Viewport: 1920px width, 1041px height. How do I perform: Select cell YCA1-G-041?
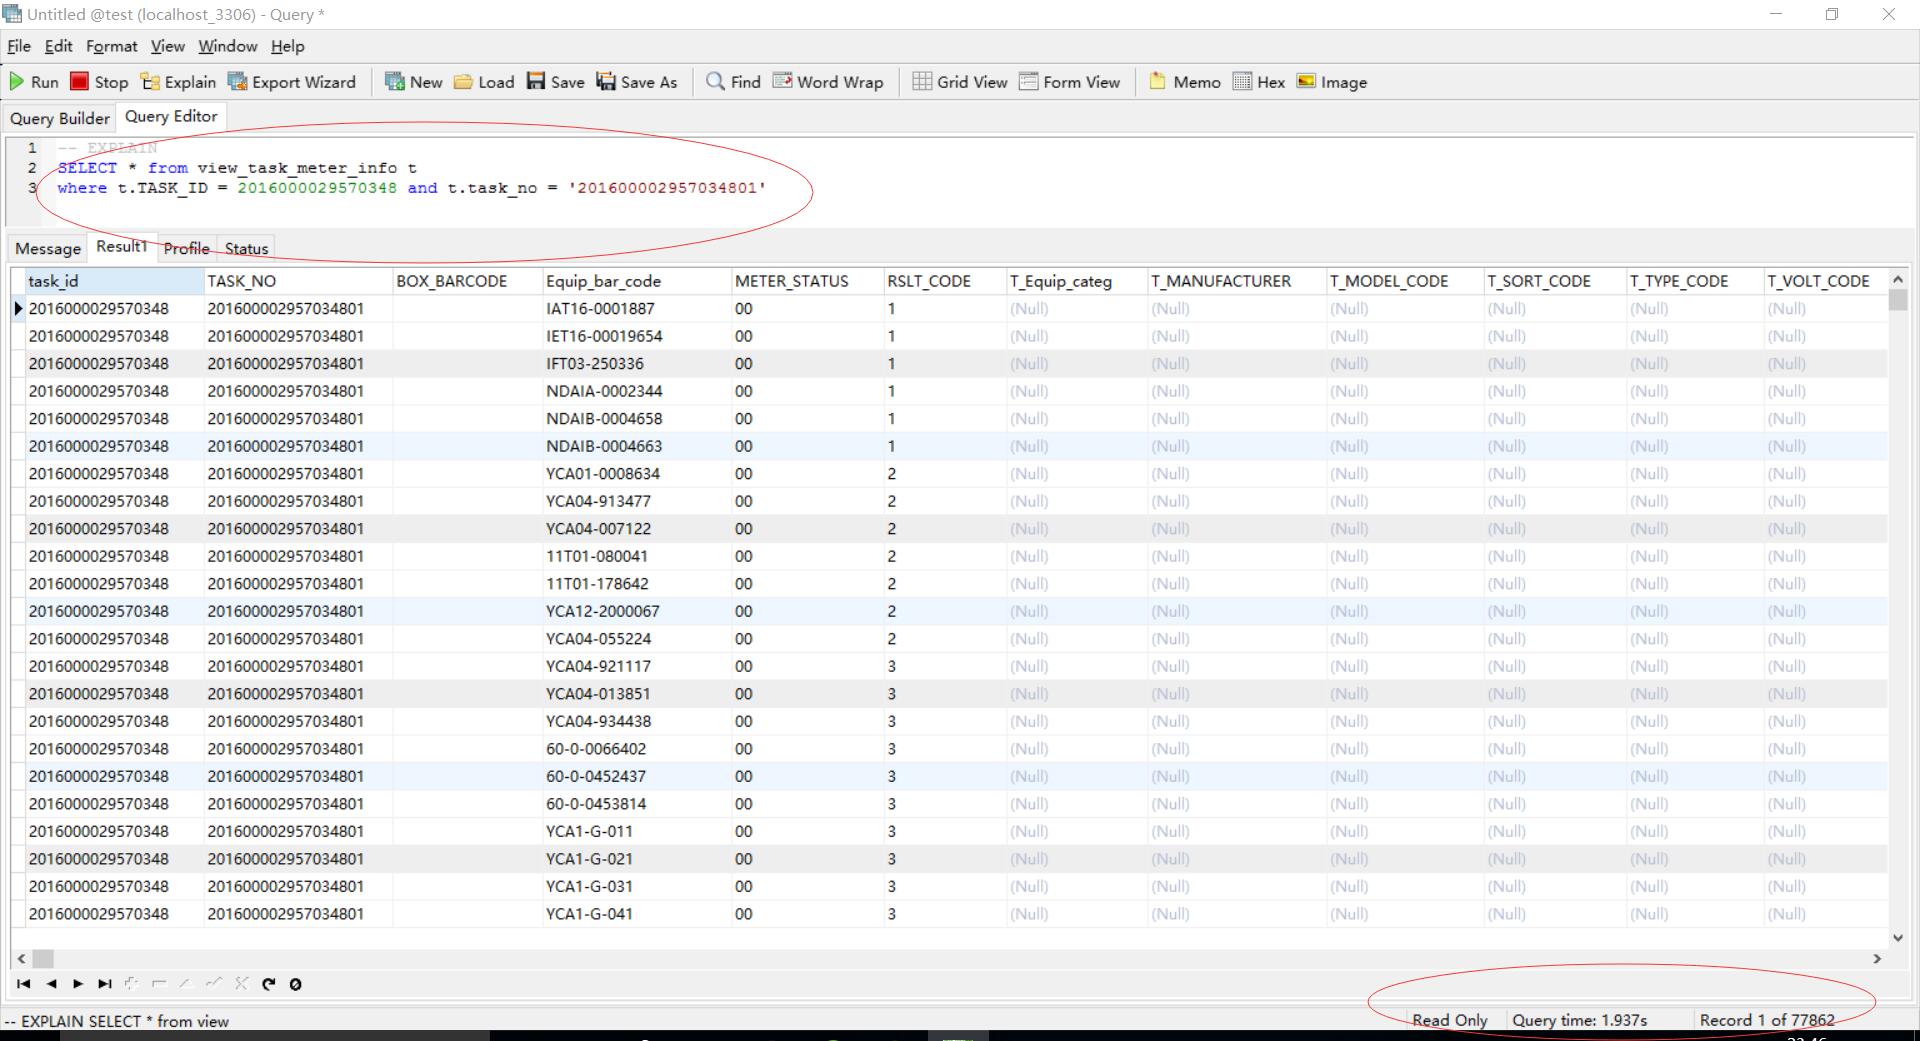tap(636, 914)
